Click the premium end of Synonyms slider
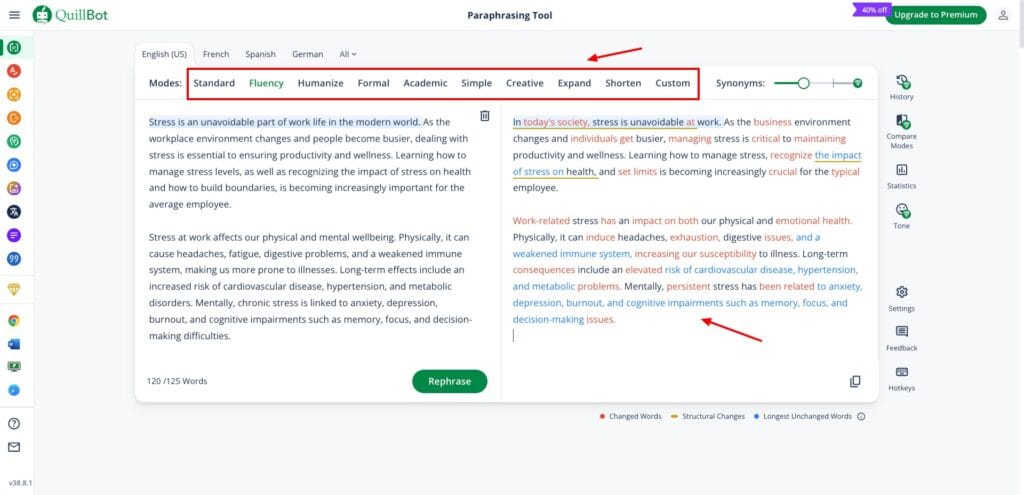This screenshot has height=495, width=1024. point(857,83)
